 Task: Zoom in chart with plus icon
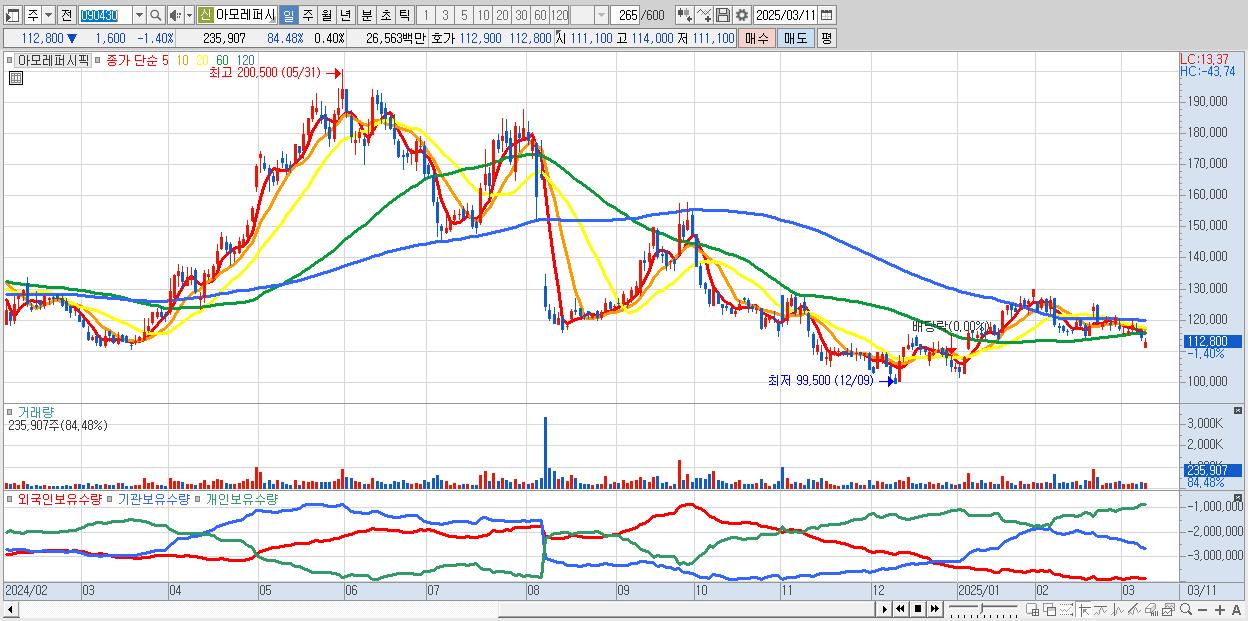click(x=1220, y=610)
